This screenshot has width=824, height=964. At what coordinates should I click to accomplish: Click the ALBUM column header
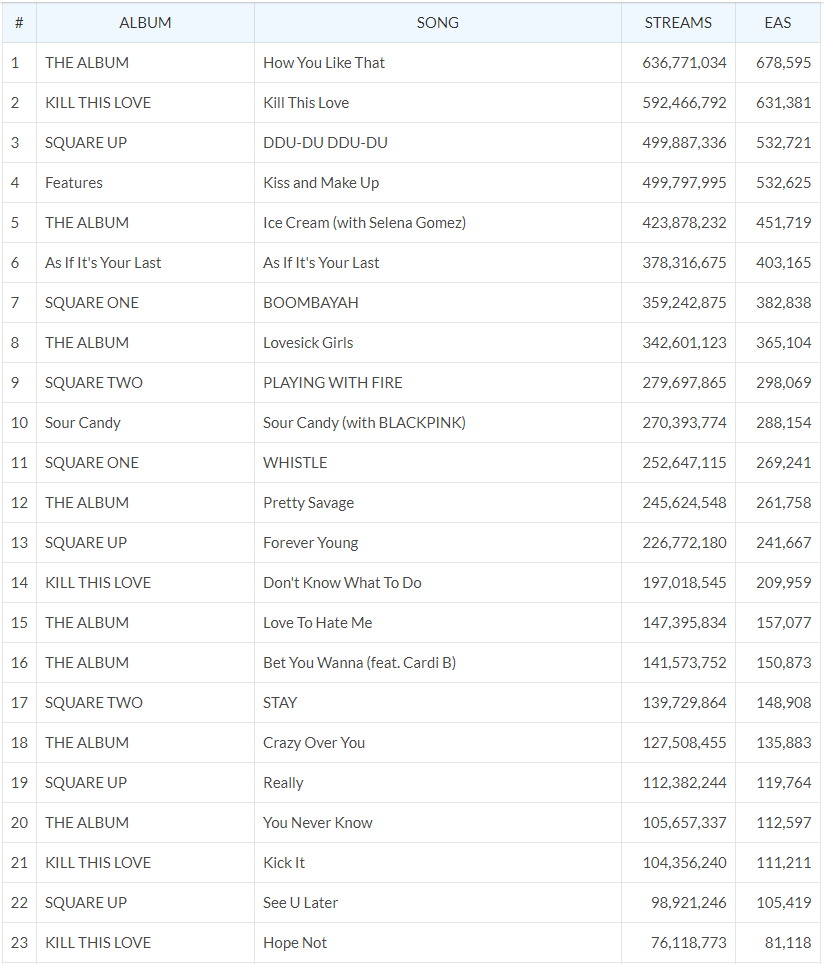[145, 22]
